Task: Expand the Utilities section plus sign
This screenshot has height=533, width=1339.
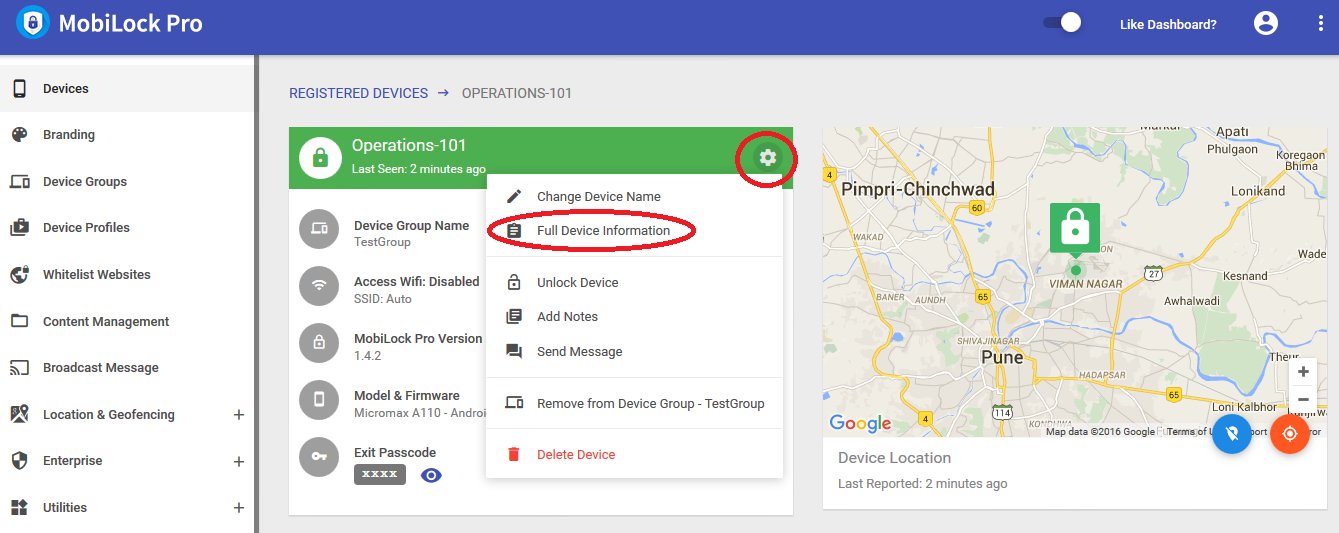Action: tap(239, 508)
